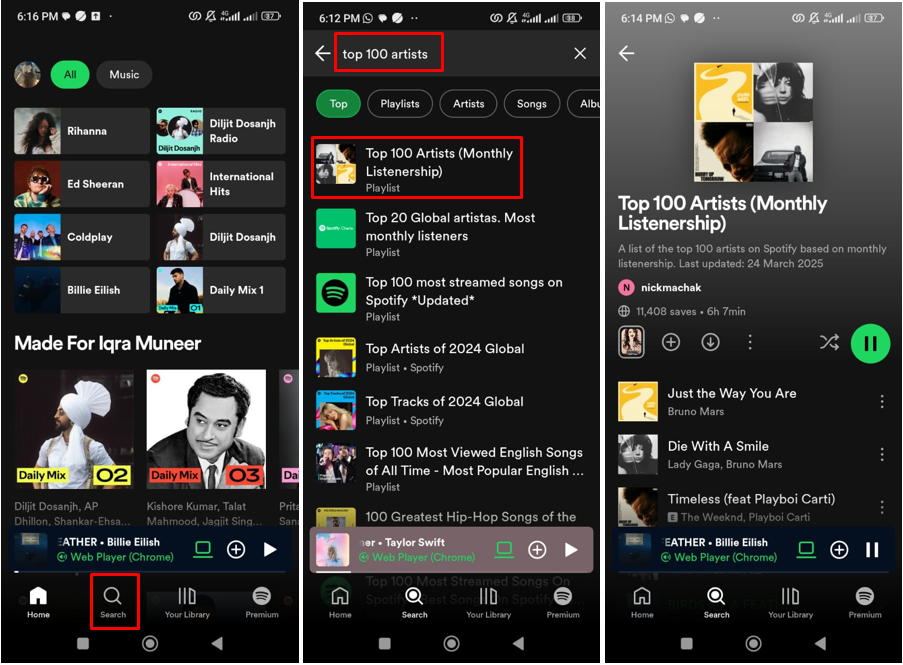Enable shuffle for the Top 100 Artists playlist
The image size is (903, 665).
[829, 342]
